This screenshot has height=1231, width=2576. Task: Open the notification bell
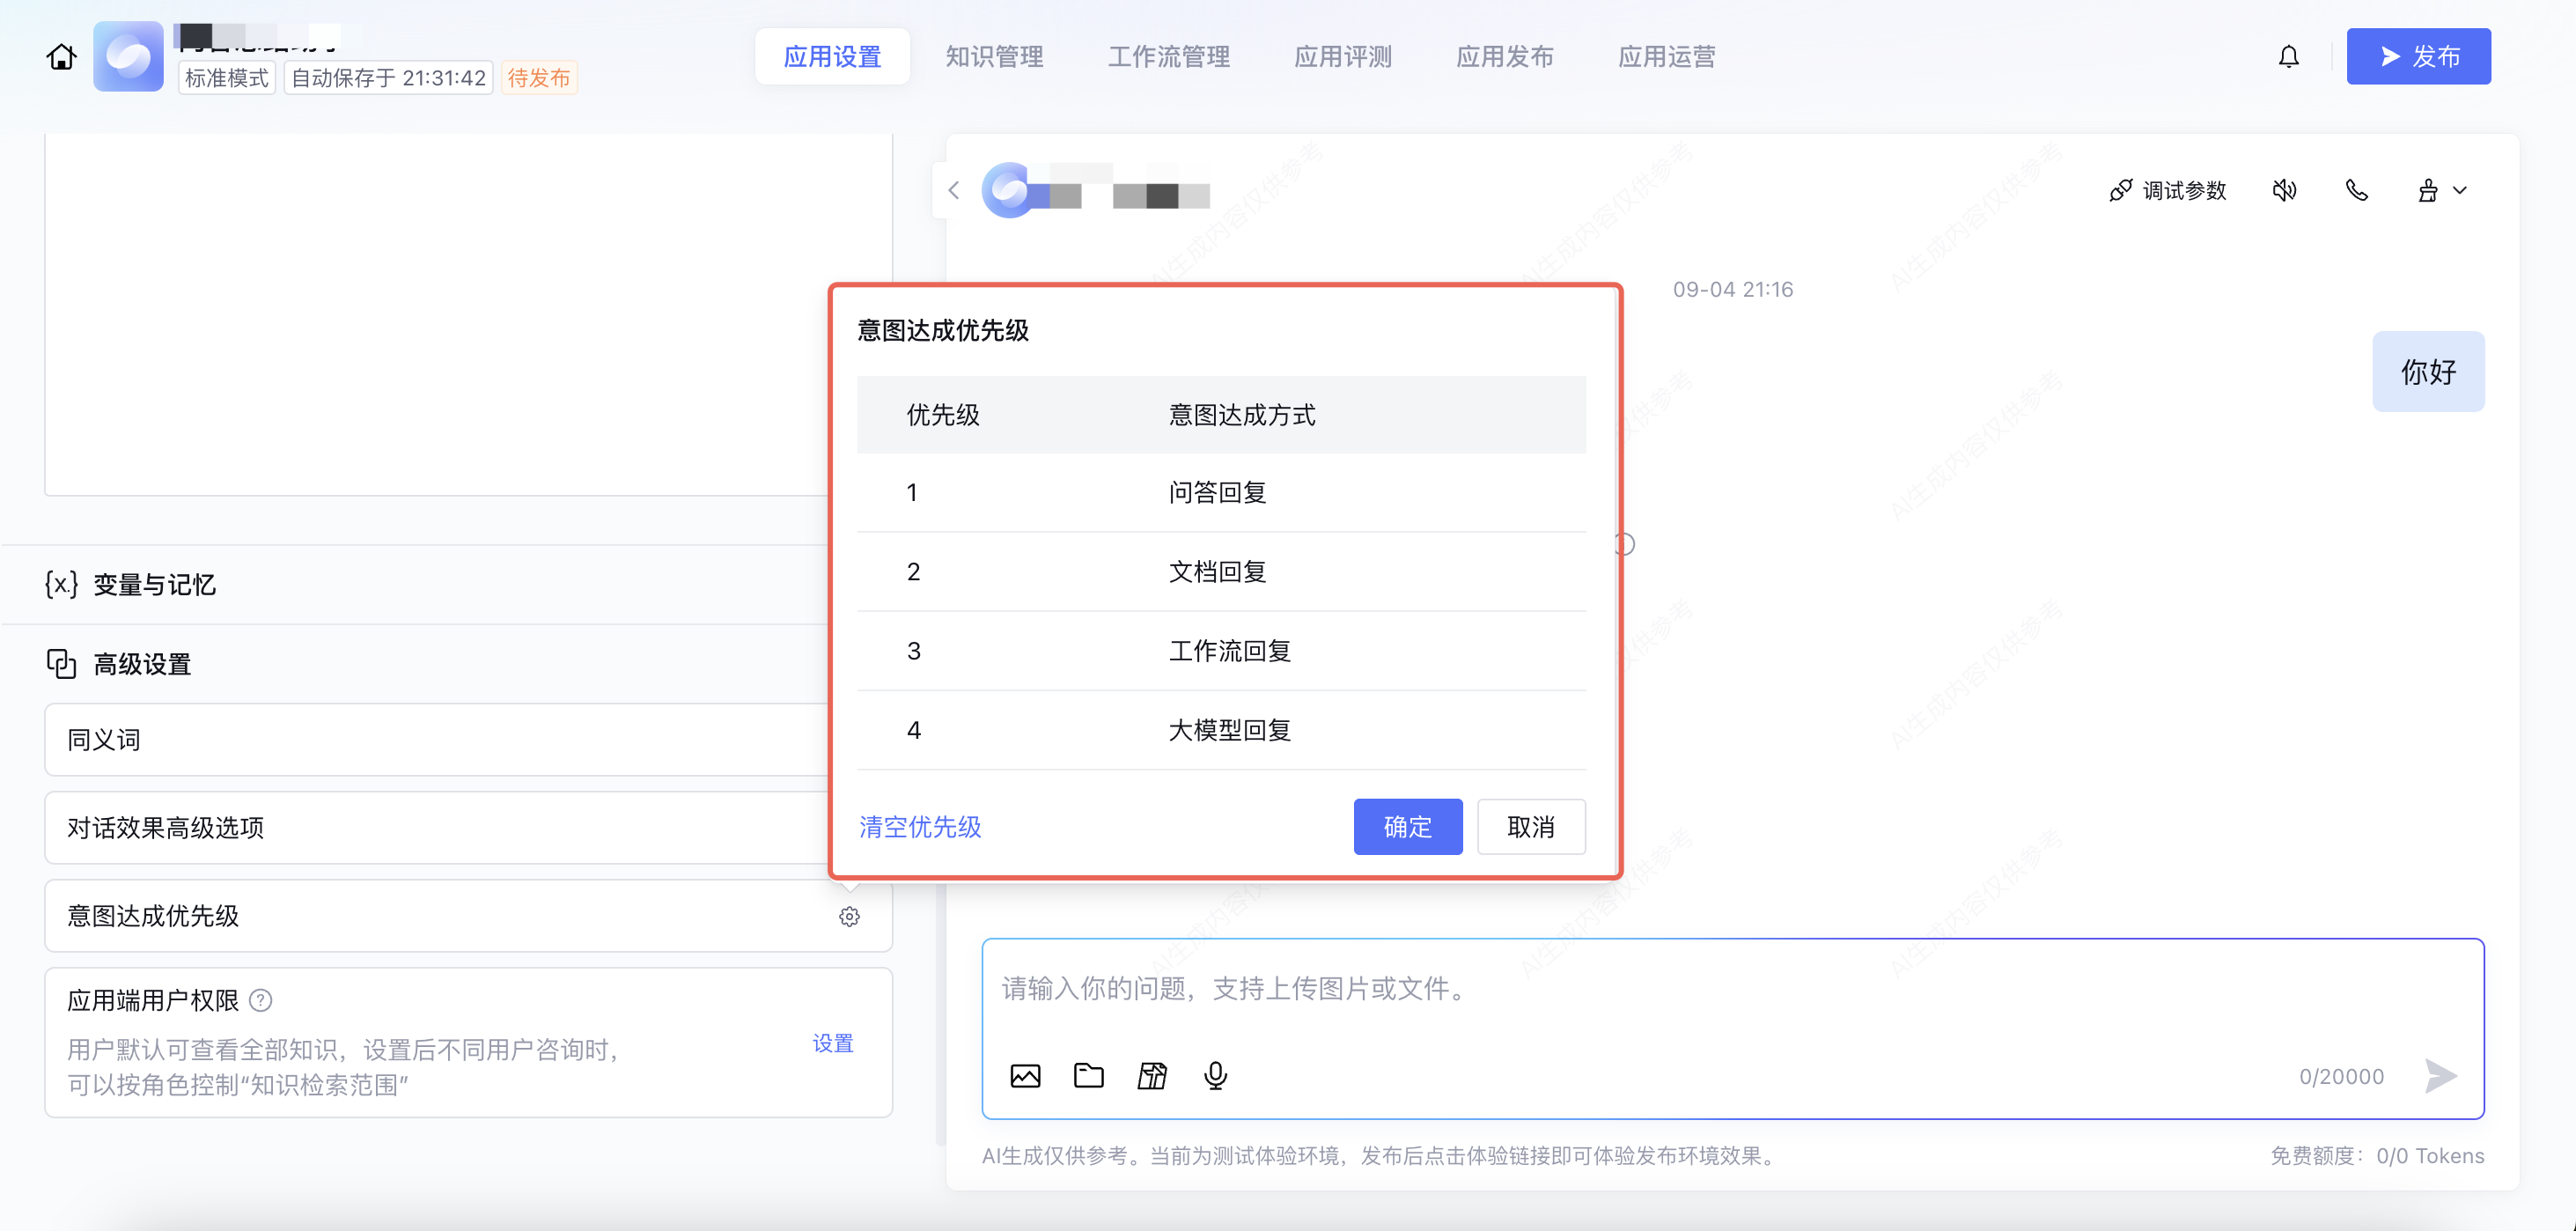[2288, 57]
